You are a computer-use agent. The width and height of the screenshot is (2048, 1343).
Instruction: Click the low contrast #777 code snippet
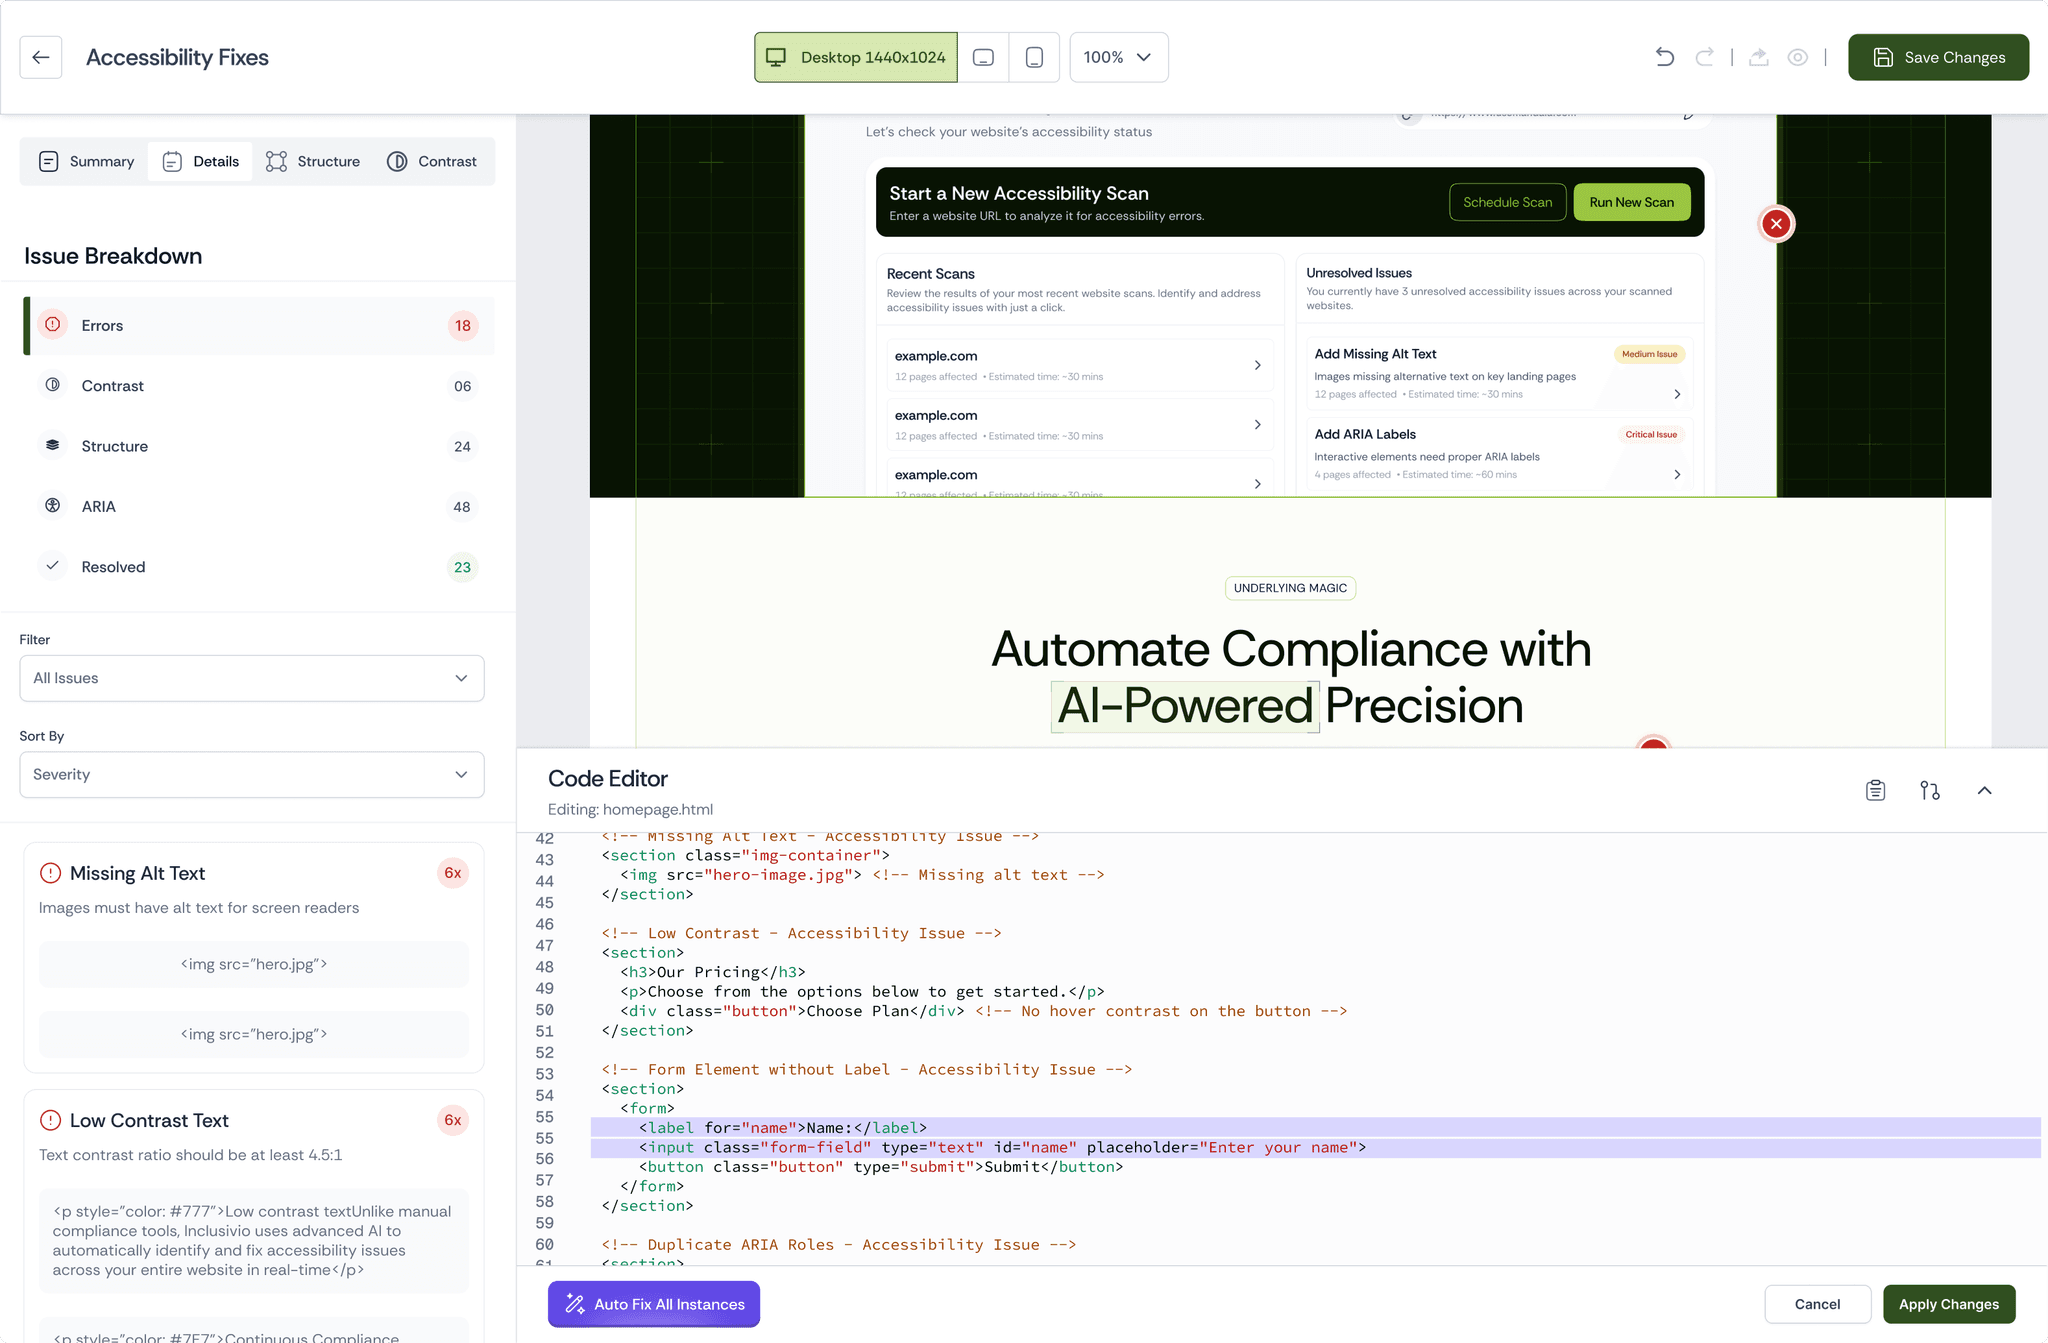tap(254, 1240)
